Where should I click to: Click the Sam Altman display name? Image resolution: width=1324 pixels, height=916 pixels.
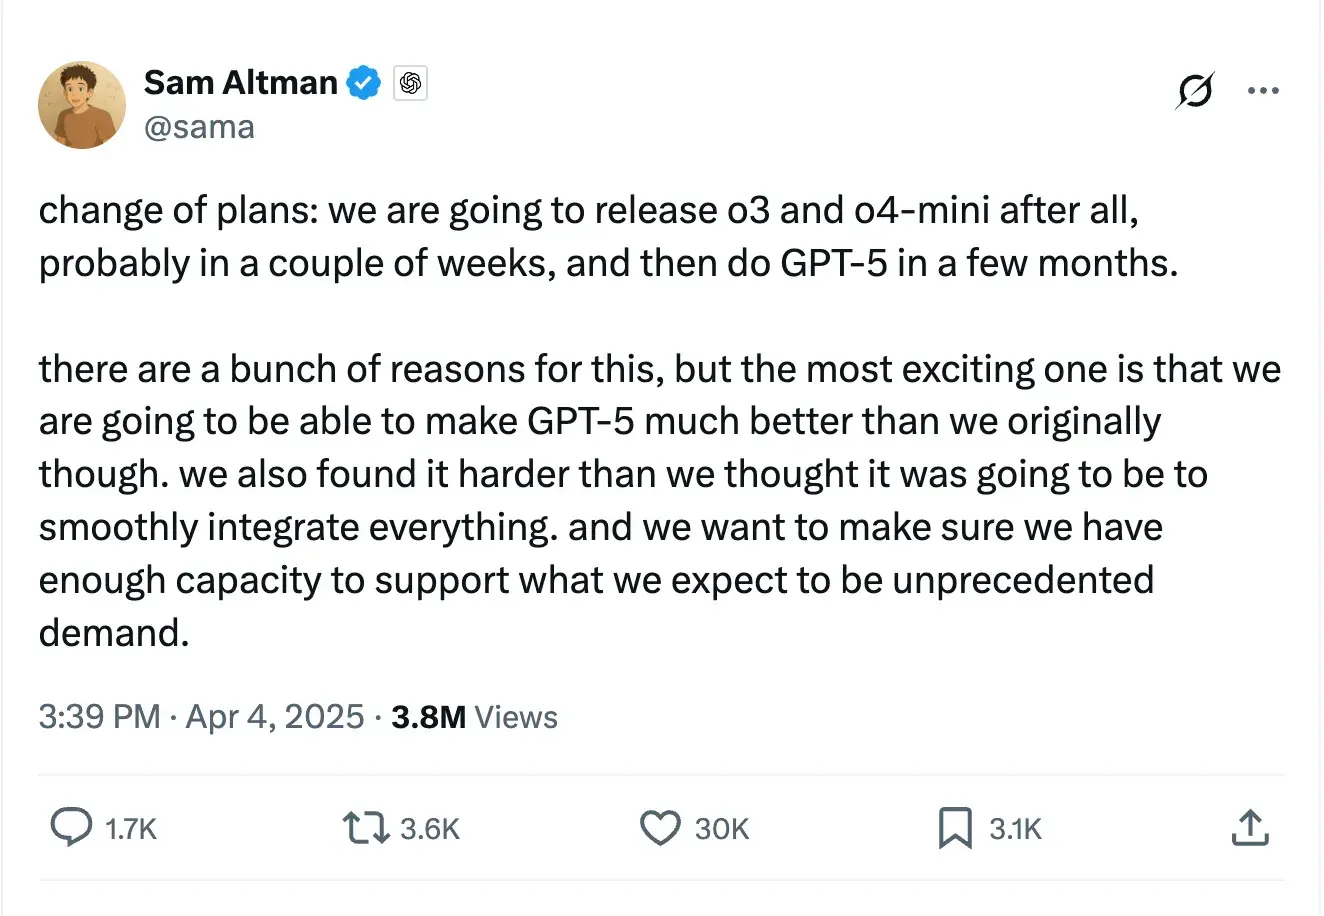click(x=240, y=83)
